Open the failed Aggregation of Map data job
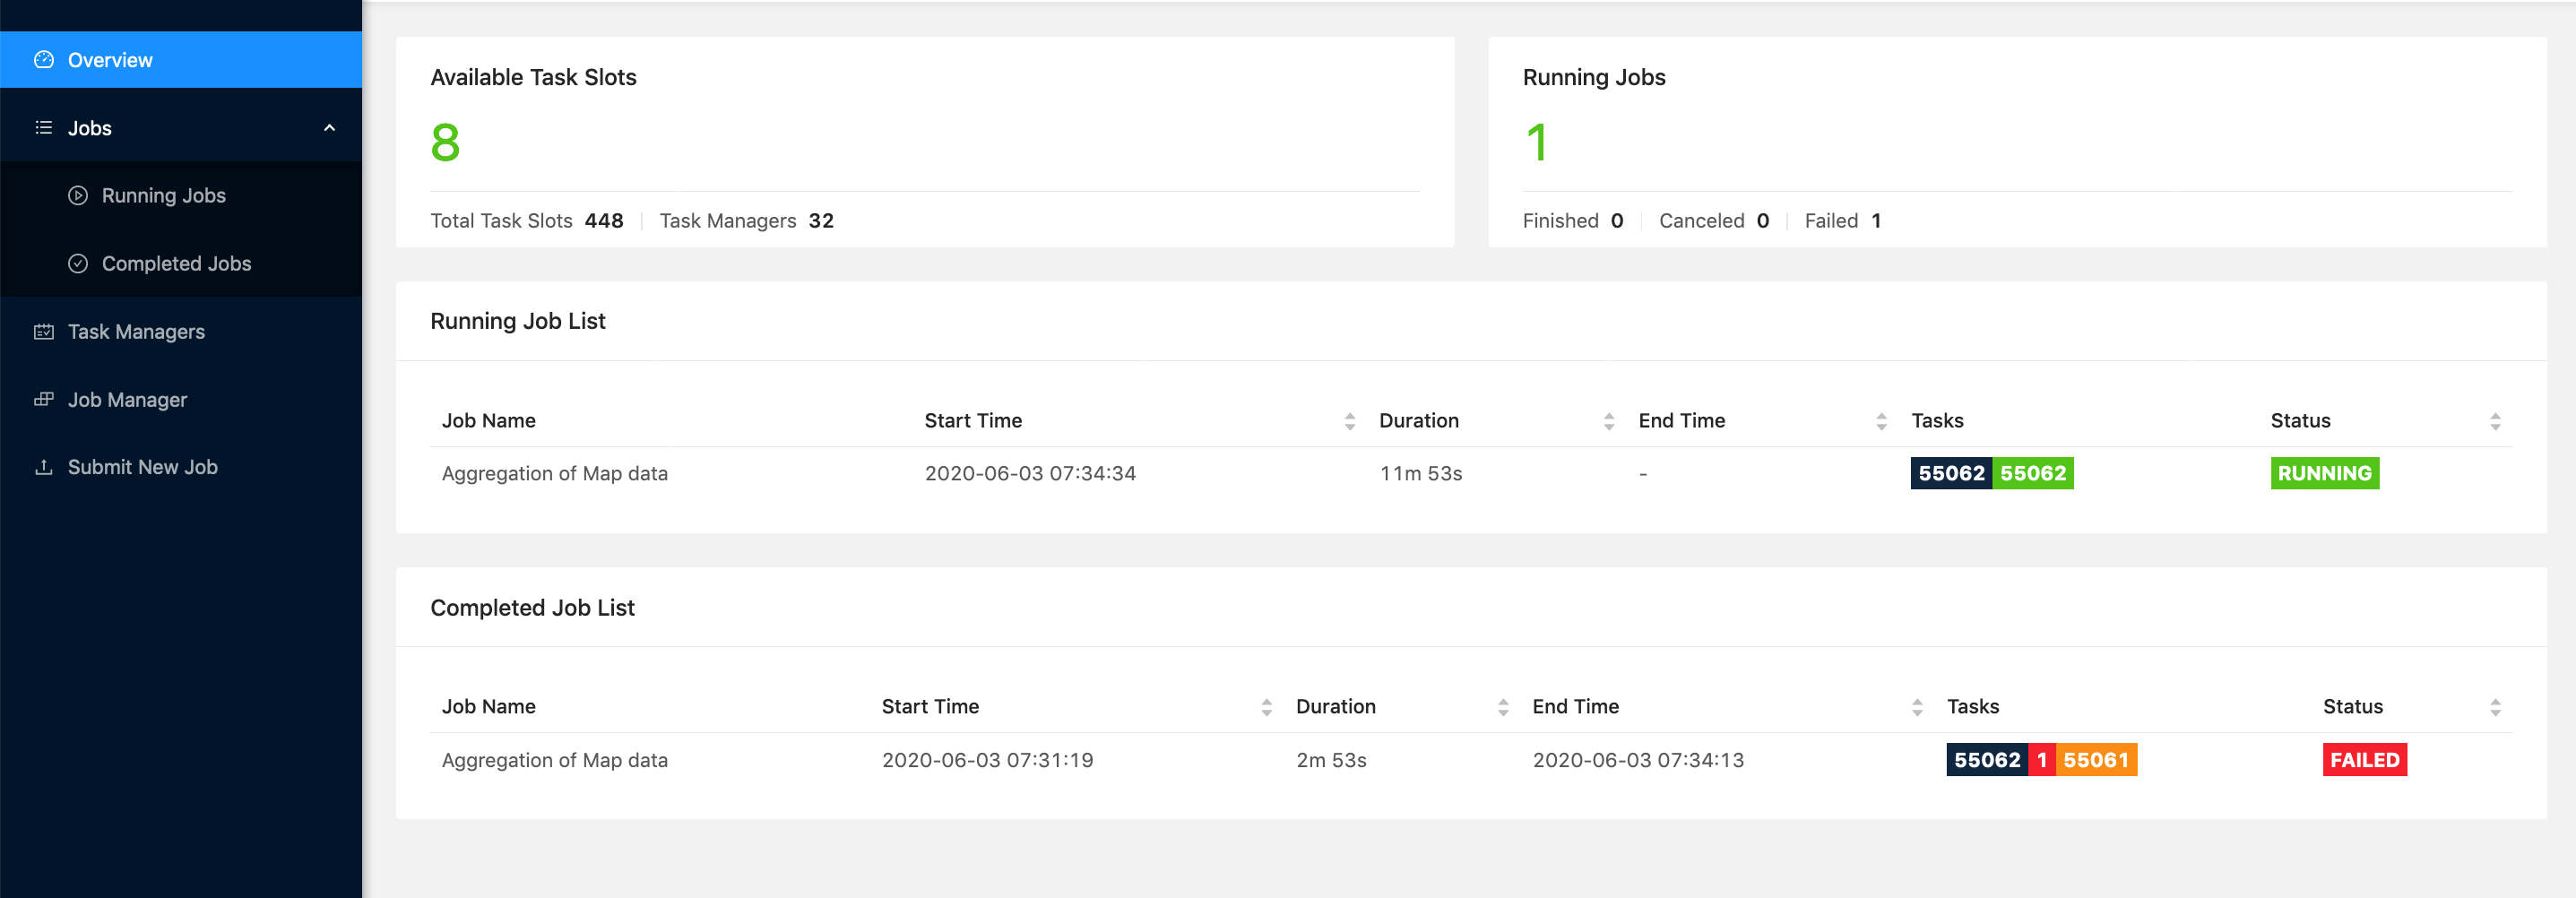This screenshot has height=898, width=2576. point(554,760)
